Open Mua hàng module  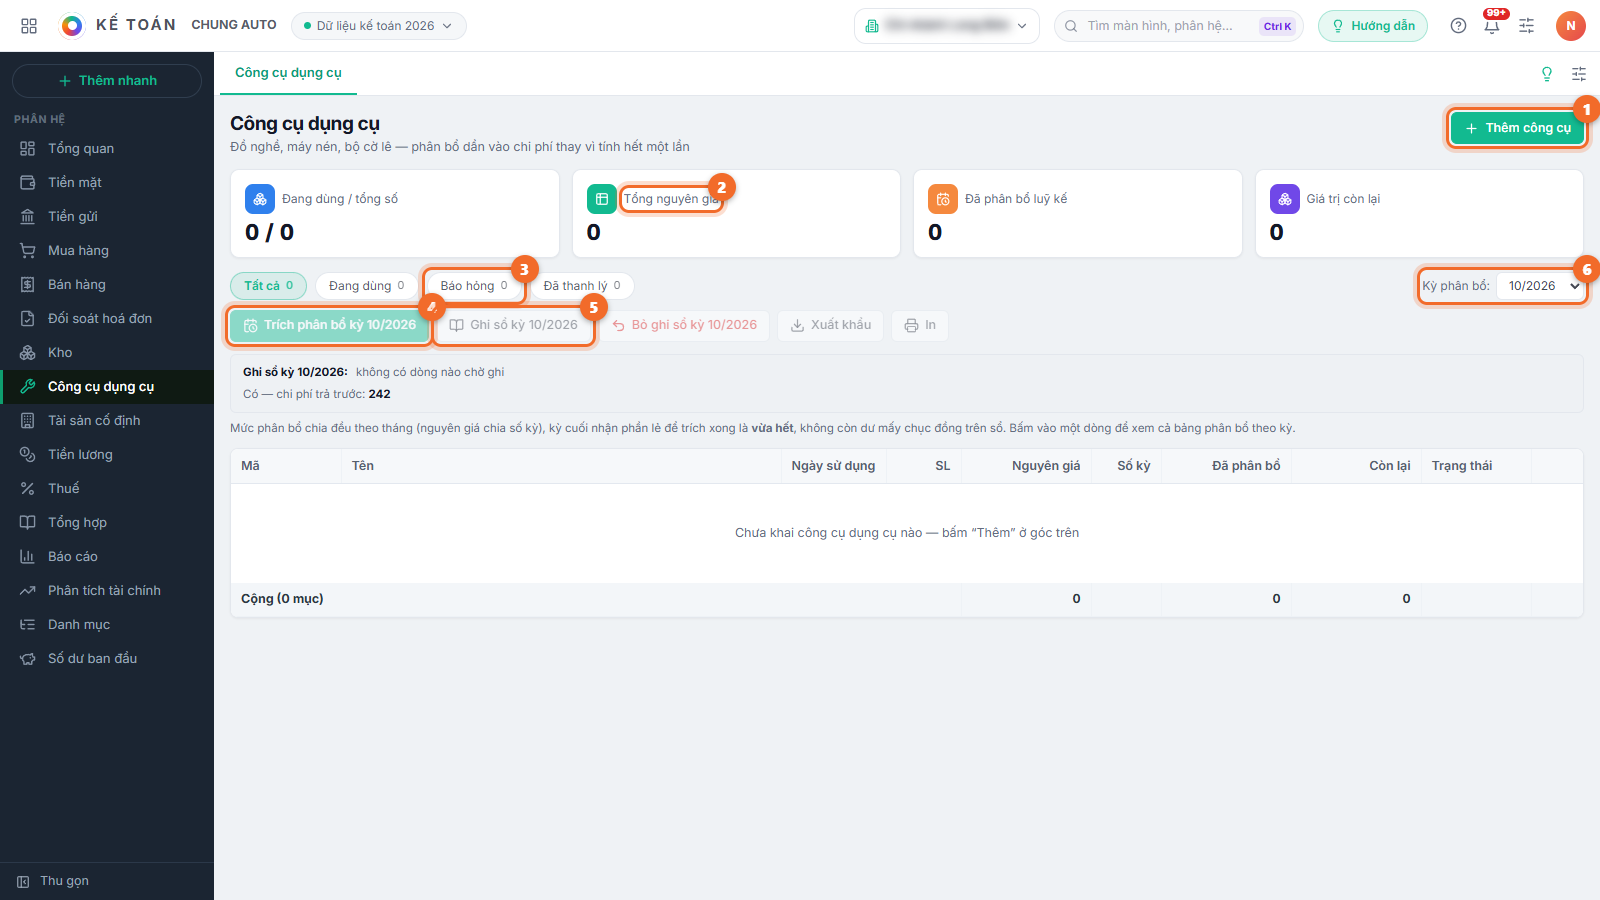tap(107, 250)
